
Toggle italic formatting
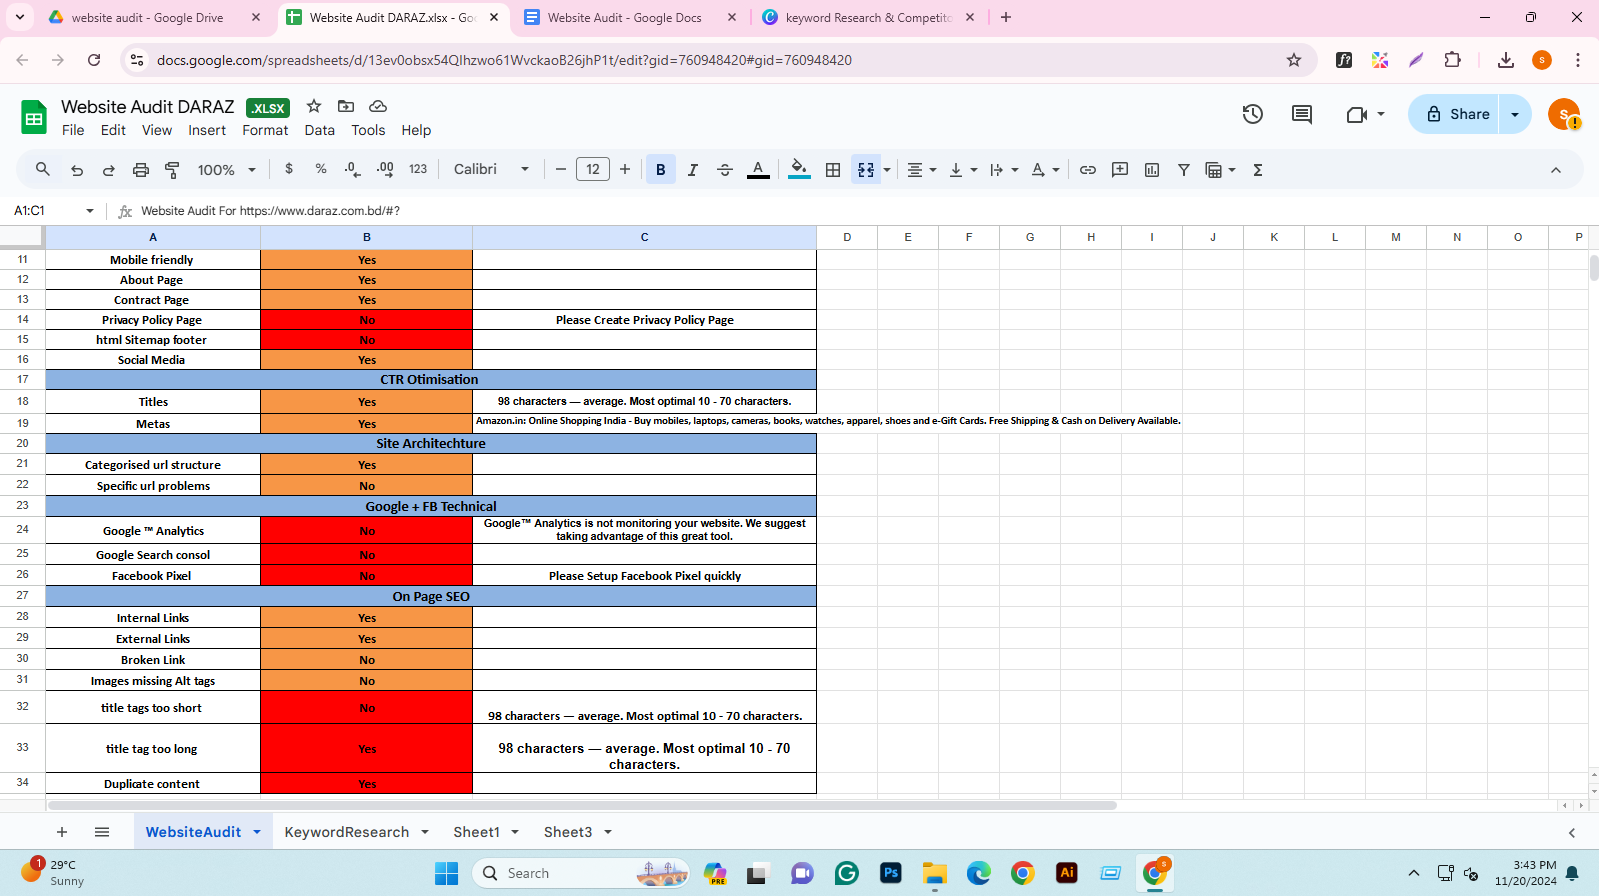coord(692,170)
